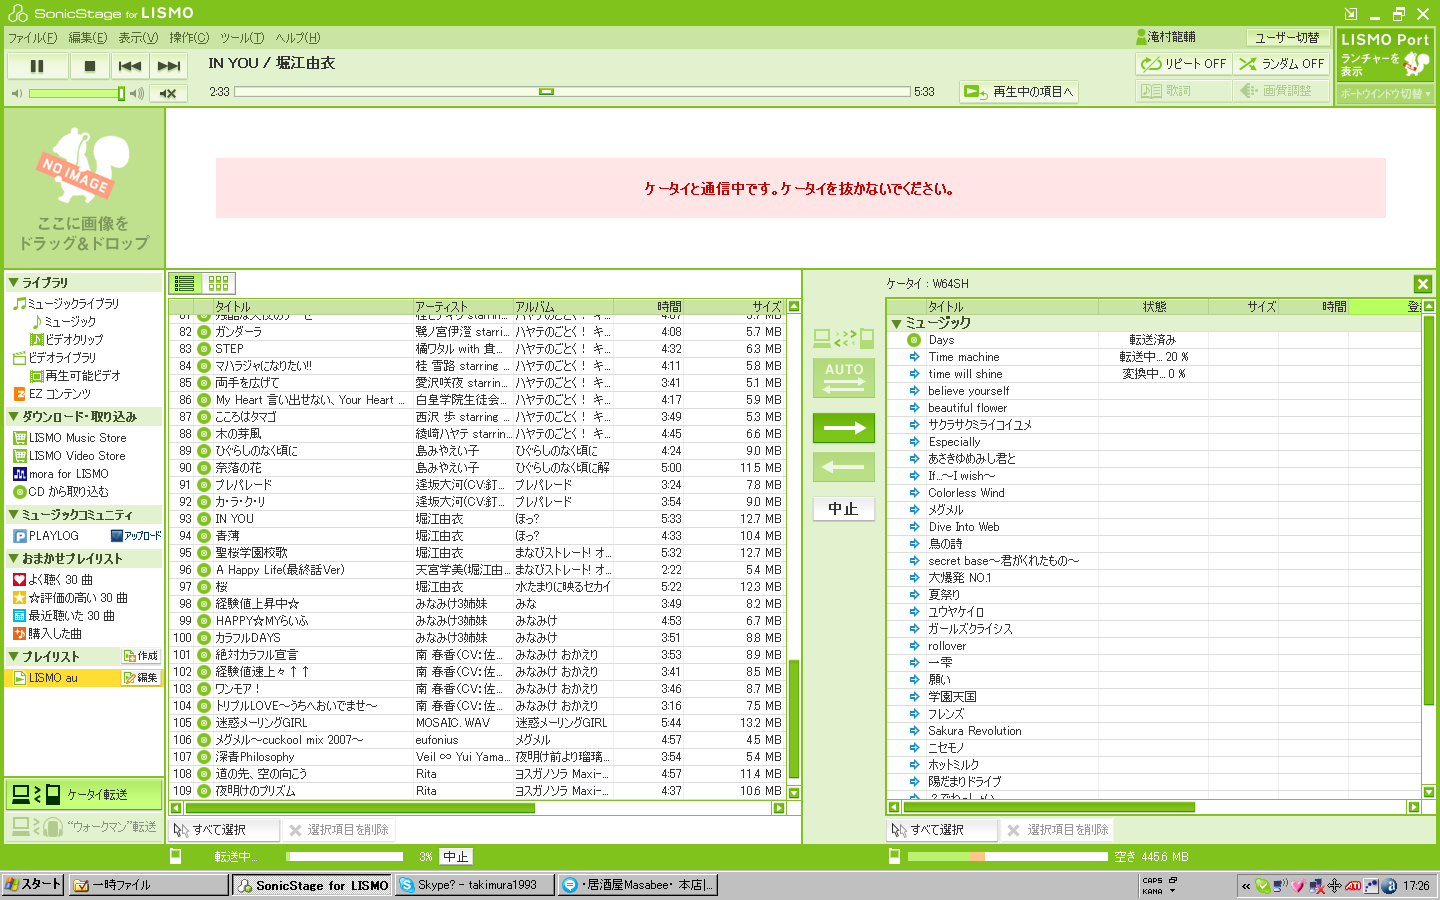Seek in the playback progress bar
The height and width of the screenshot is (900, 1440).
[x=572, y=92]
